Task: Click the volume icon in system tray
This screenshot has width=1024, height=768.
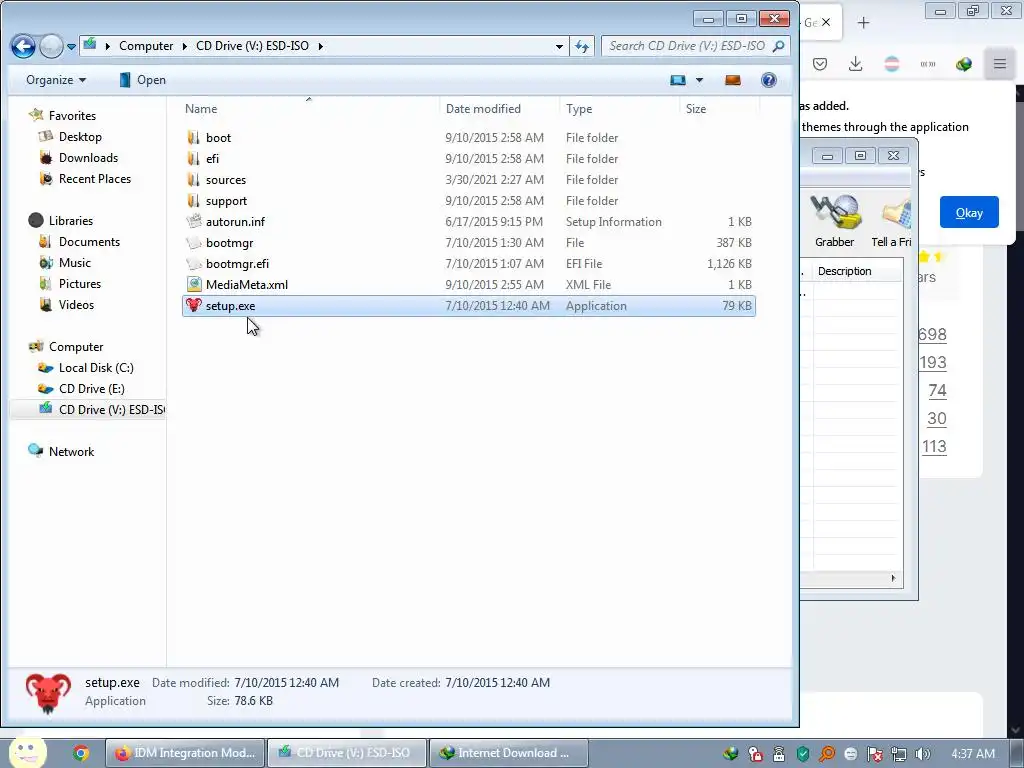Action: click(x=923, y=754)
